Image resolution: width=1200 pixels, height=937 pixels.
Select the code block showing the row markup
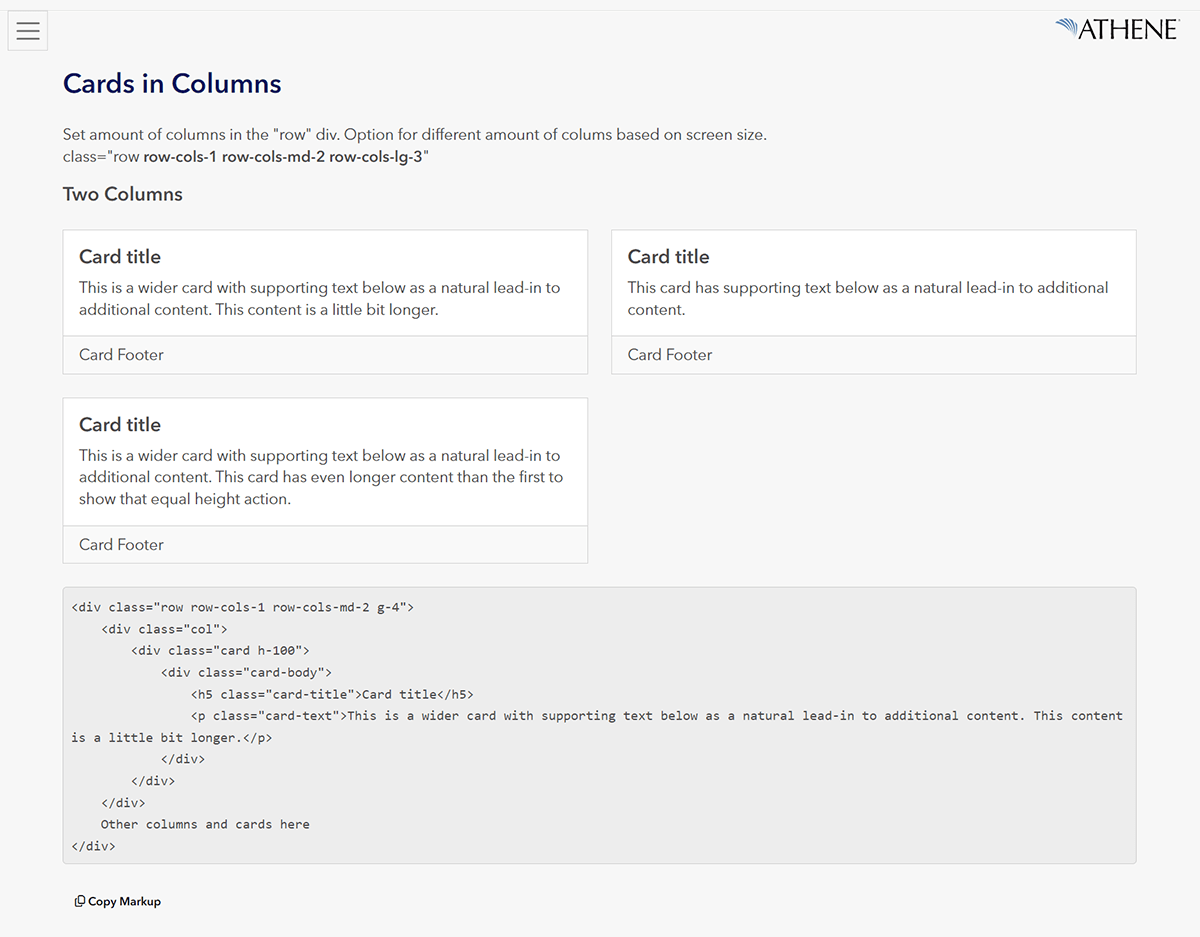click(x=599, y=725)
